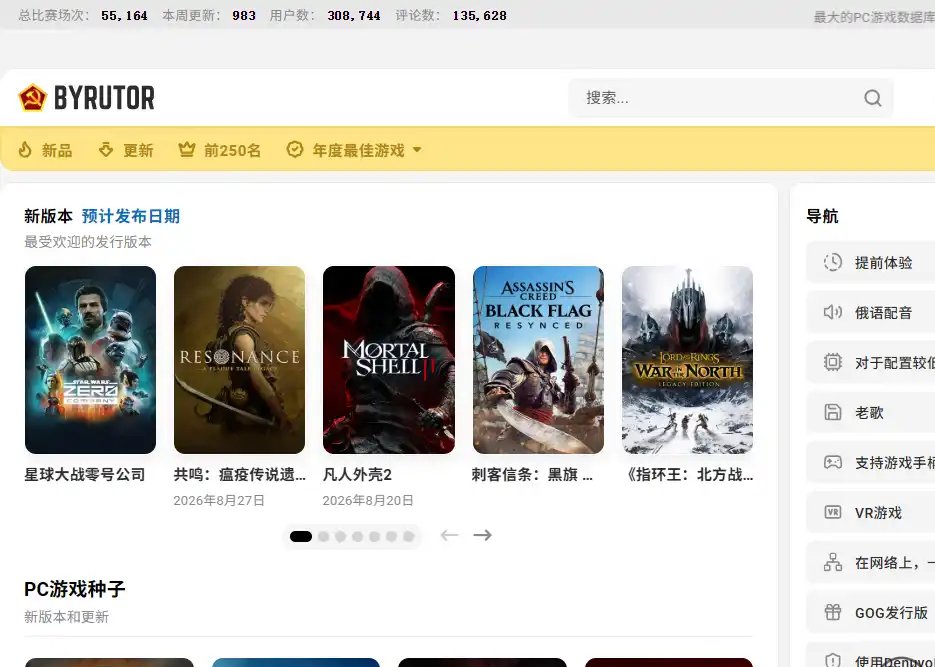Click the gamepad icon for 支持游戏手柄

pos(832,462)
